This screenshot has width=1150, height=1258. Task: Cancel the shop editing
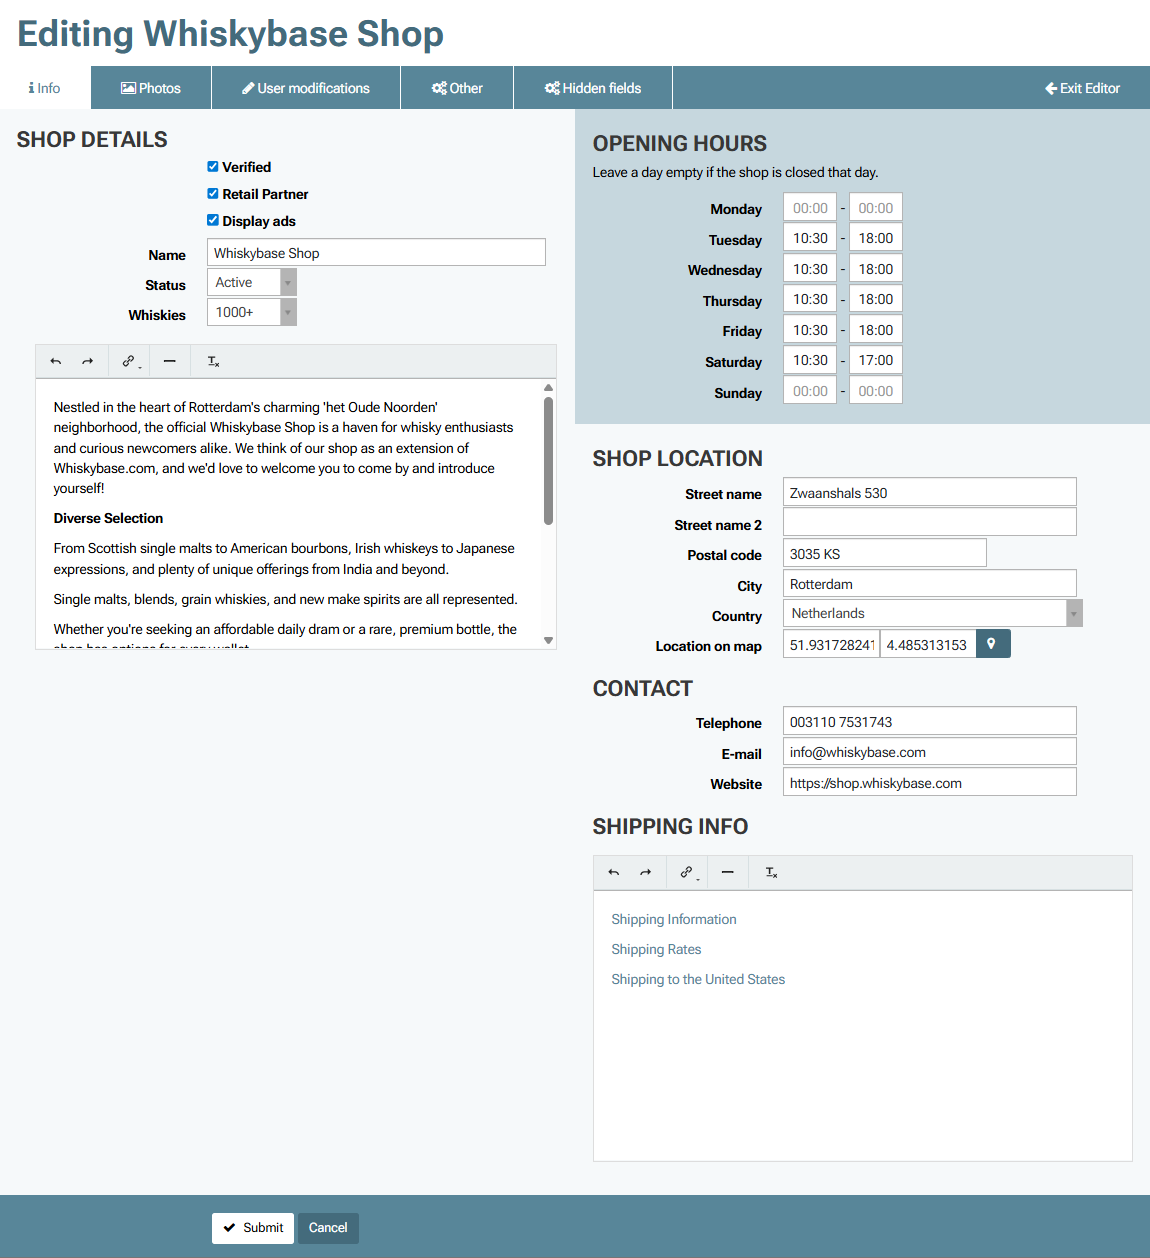point(328,1228)
